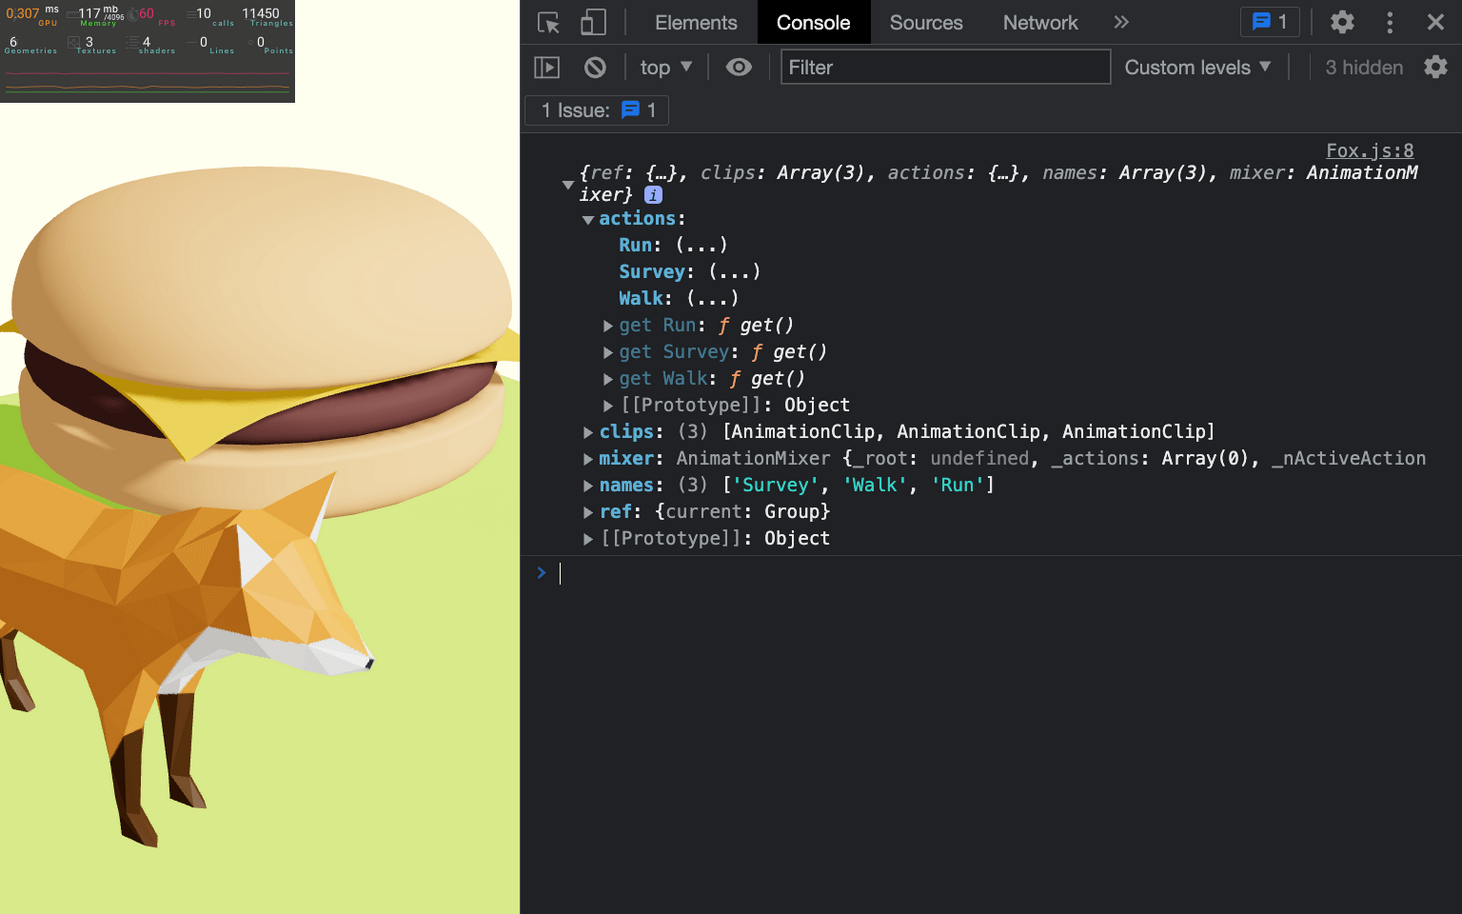Viewport: 1462px width, 914px height.
Task: Open the Sources tab
Action: [x=926, y=22]
